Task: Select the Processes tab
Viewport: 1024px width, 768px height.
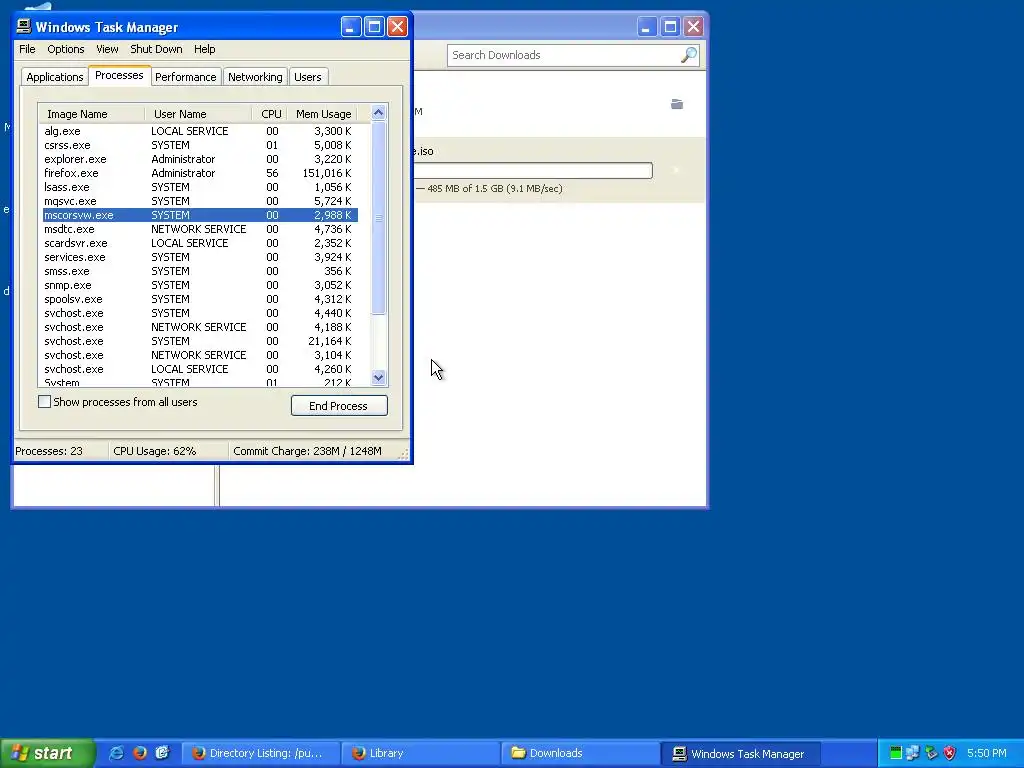Action: 119,75
